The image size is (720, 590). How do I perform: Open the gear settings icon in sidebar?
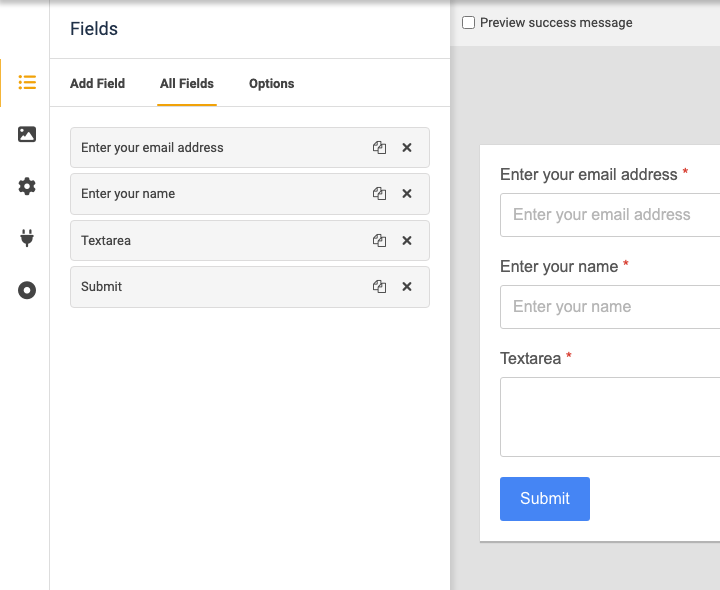point(27,186)
